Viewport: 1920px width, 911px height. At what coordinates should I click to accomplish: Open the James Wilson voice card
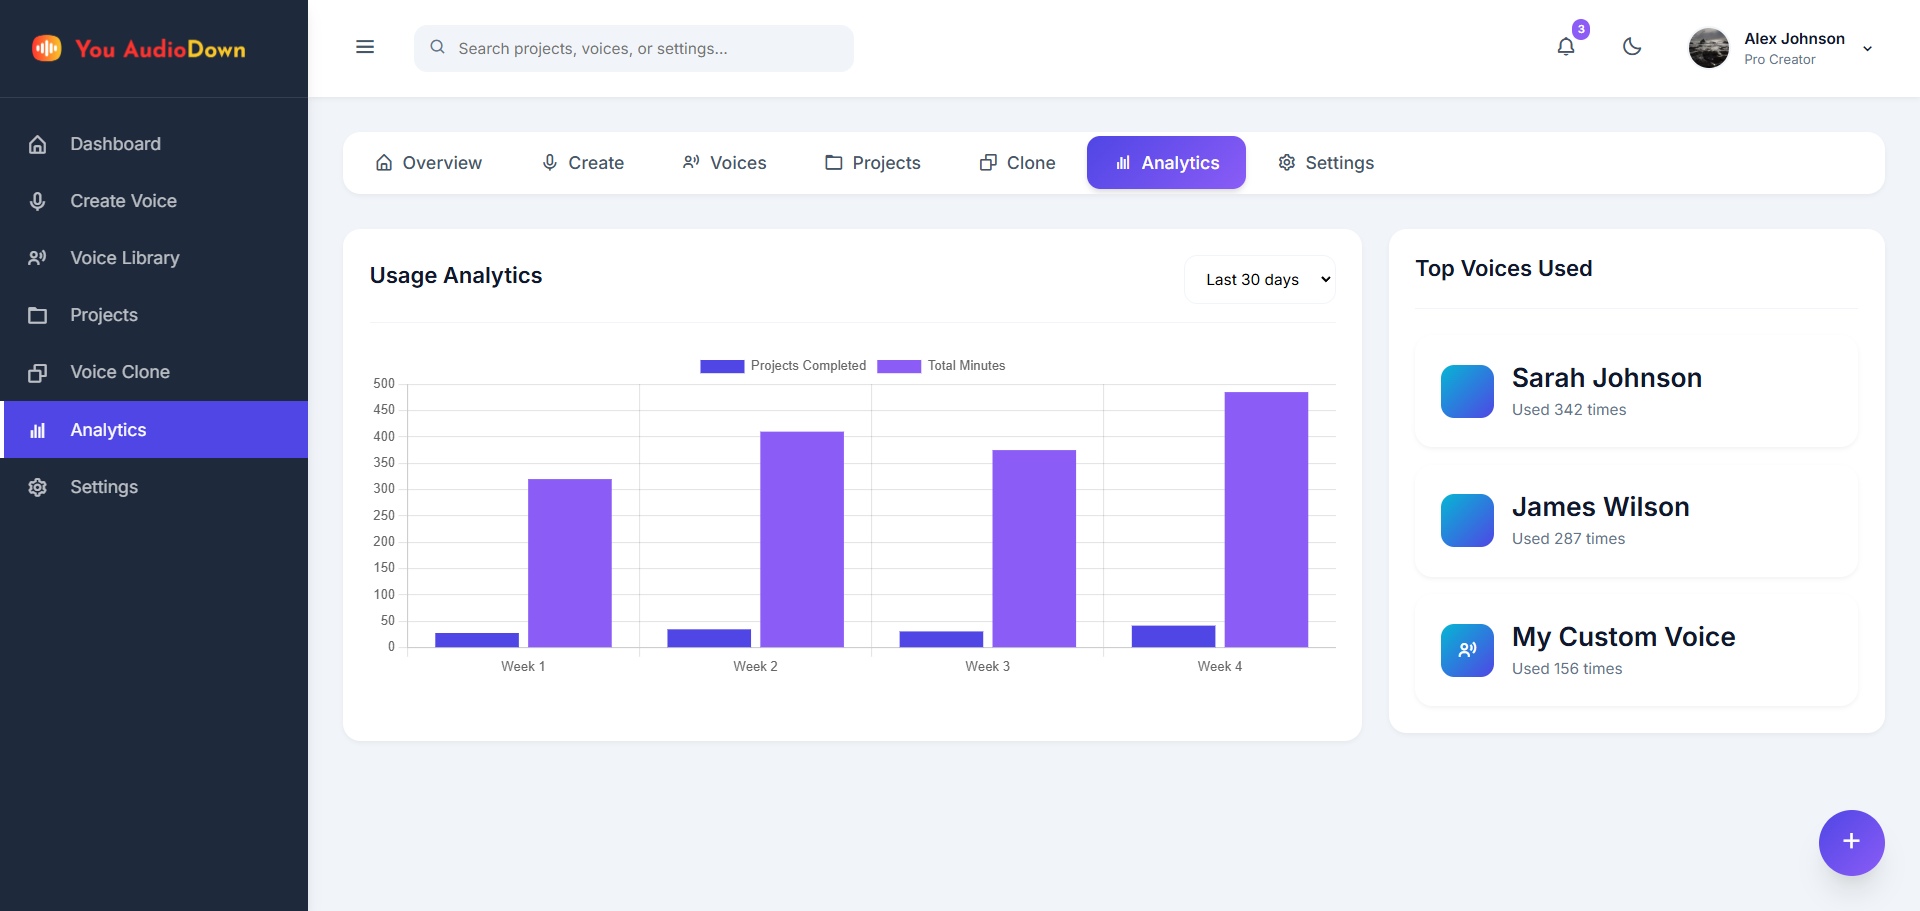(1636, 521)
